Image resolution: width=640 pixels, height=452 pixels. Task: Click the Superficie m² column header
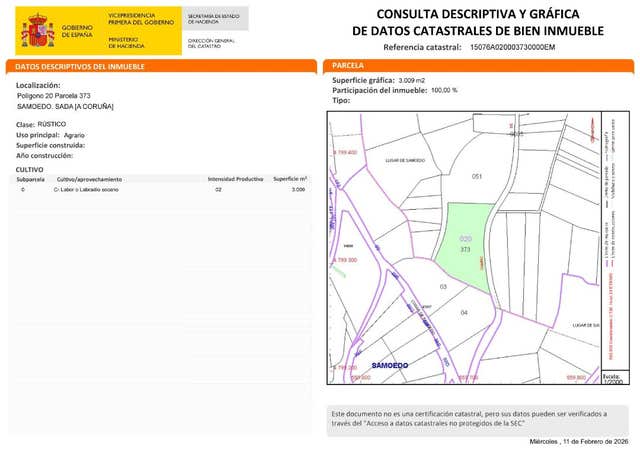[290, 178]
